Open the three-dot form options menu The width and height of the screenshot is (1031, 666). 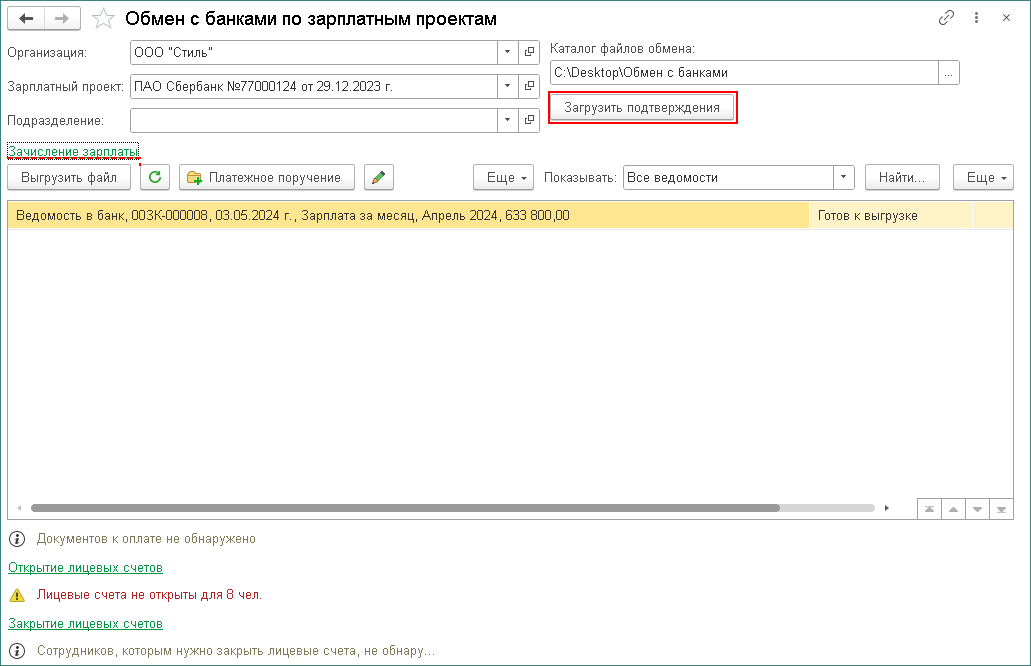(976, 18)
